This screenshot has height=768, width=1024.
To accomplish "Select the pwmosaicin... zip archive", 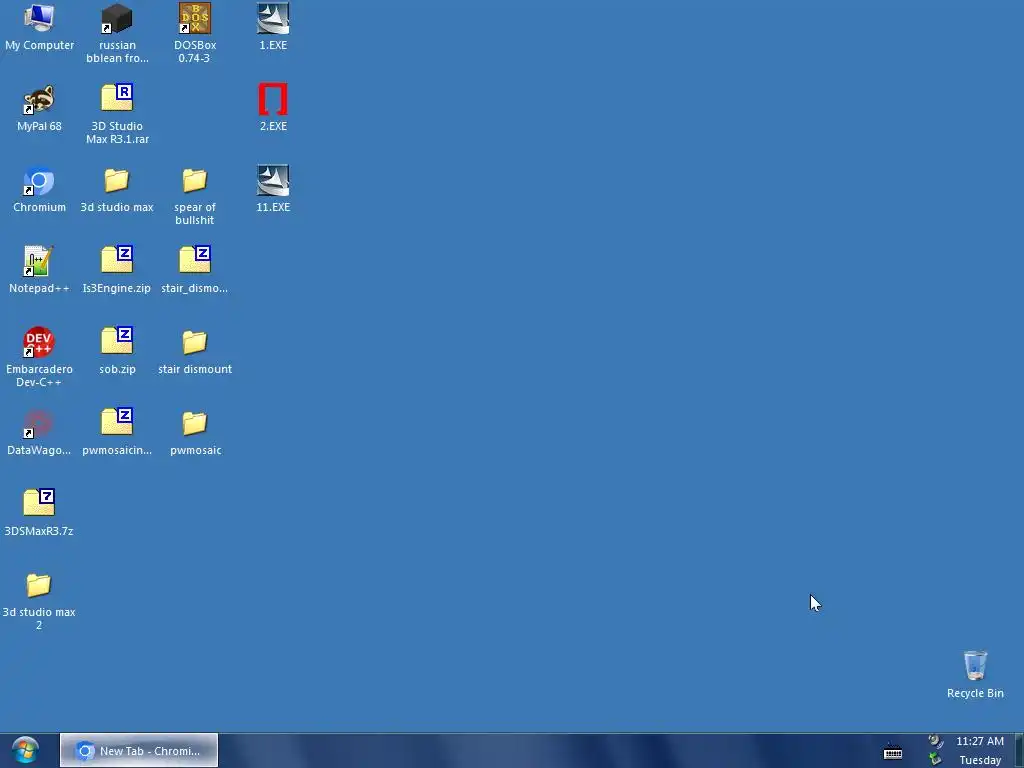I will (117, 432).
